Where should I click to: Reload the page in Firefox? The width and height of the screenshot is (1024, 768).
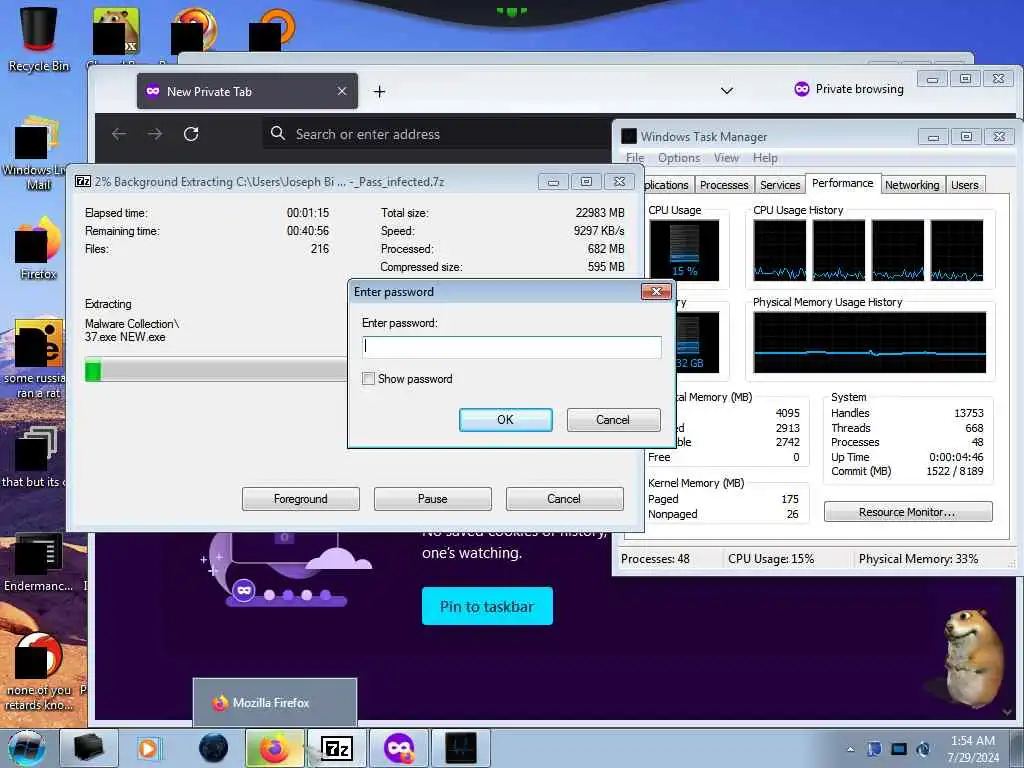(191, 134)
